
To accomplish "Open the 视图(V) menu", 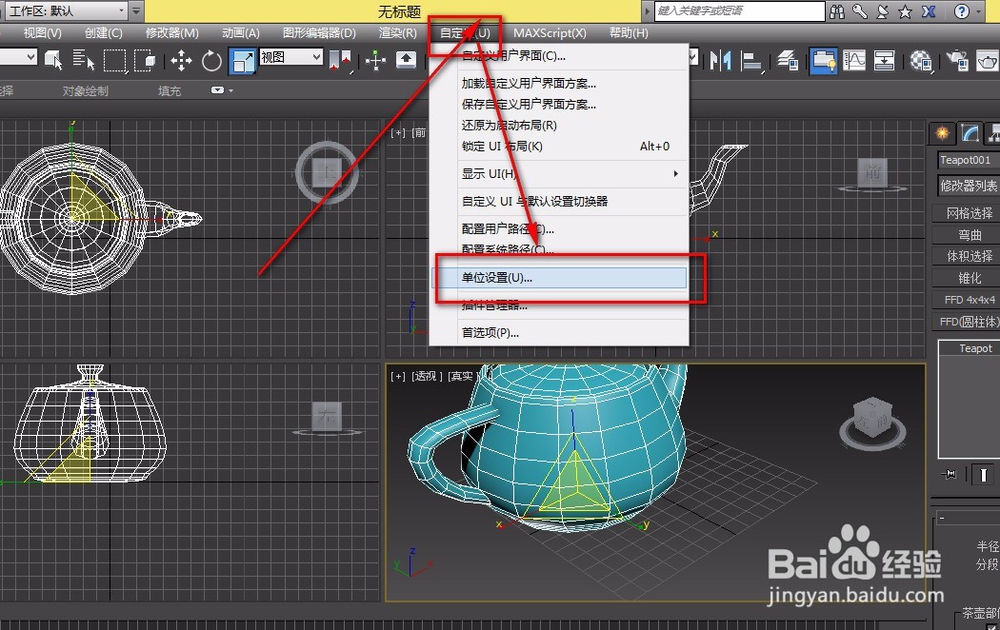I will 42,33.
